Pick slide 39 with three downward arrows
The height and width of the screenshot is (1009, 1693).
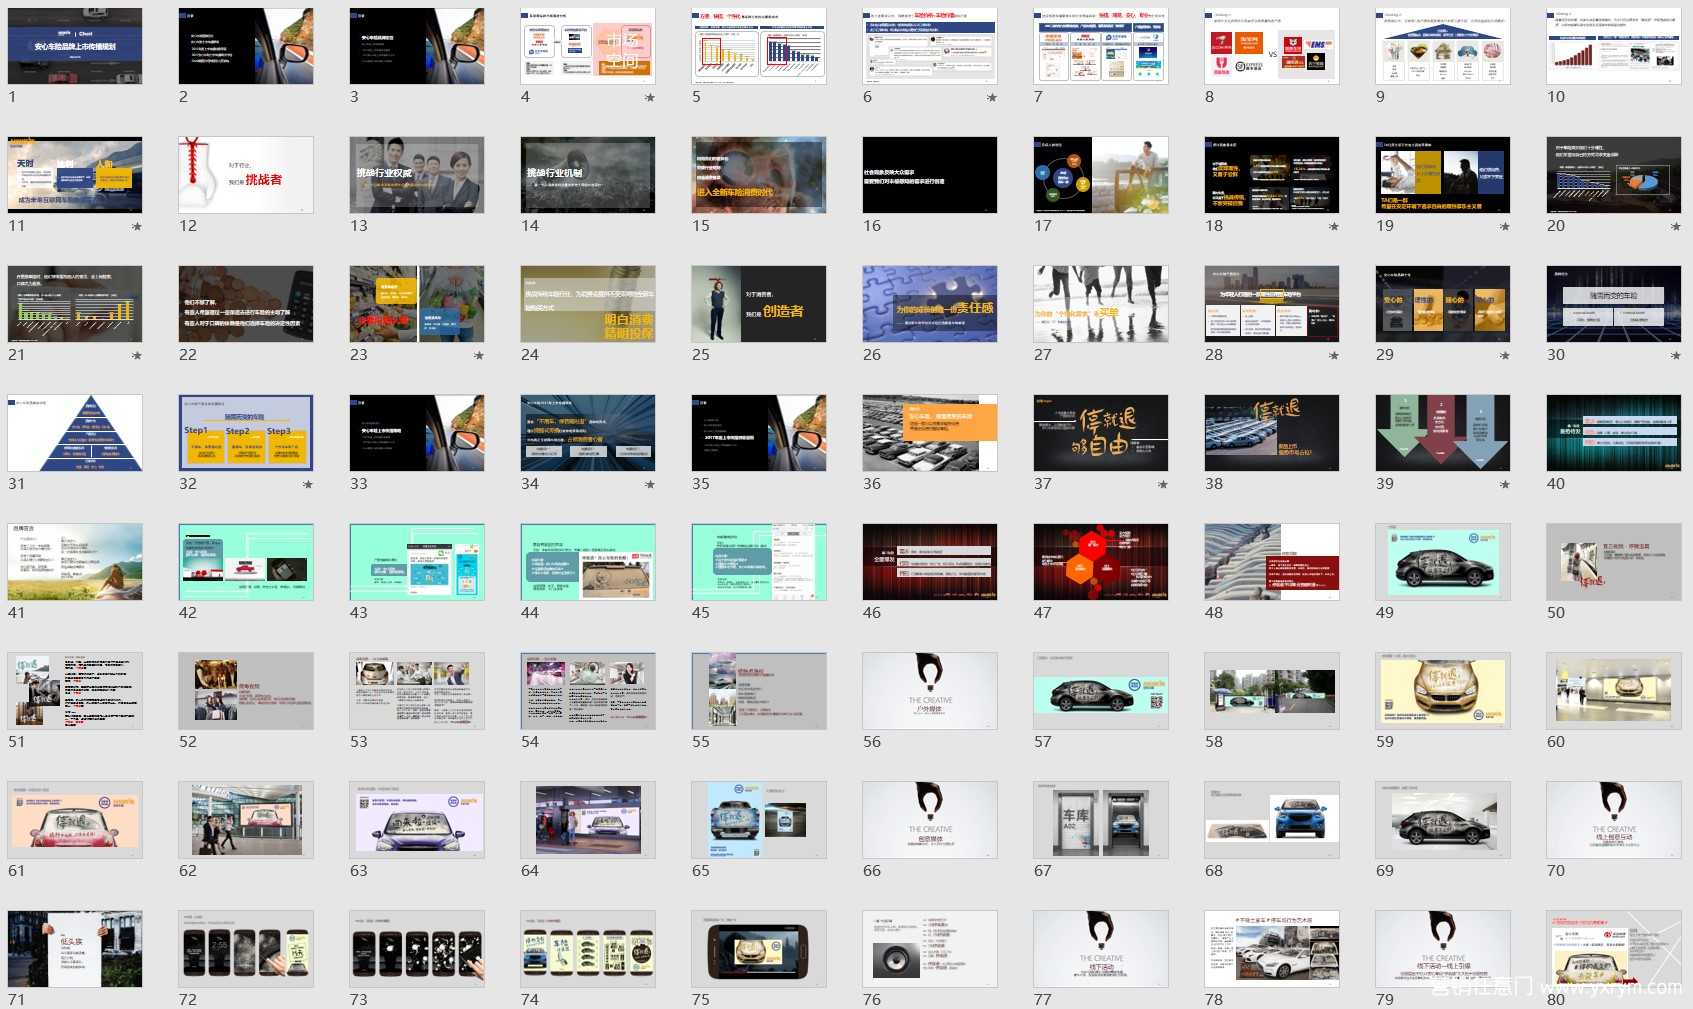[1443, 433]
